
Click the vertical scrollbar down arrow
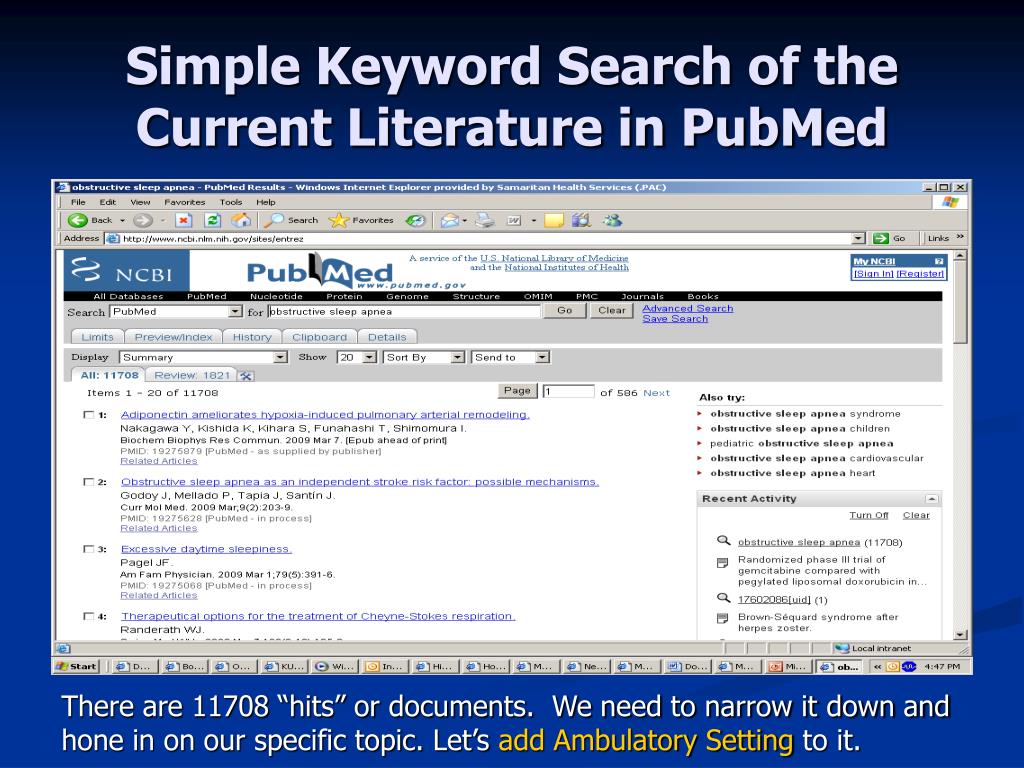click(x=959, y=634)
